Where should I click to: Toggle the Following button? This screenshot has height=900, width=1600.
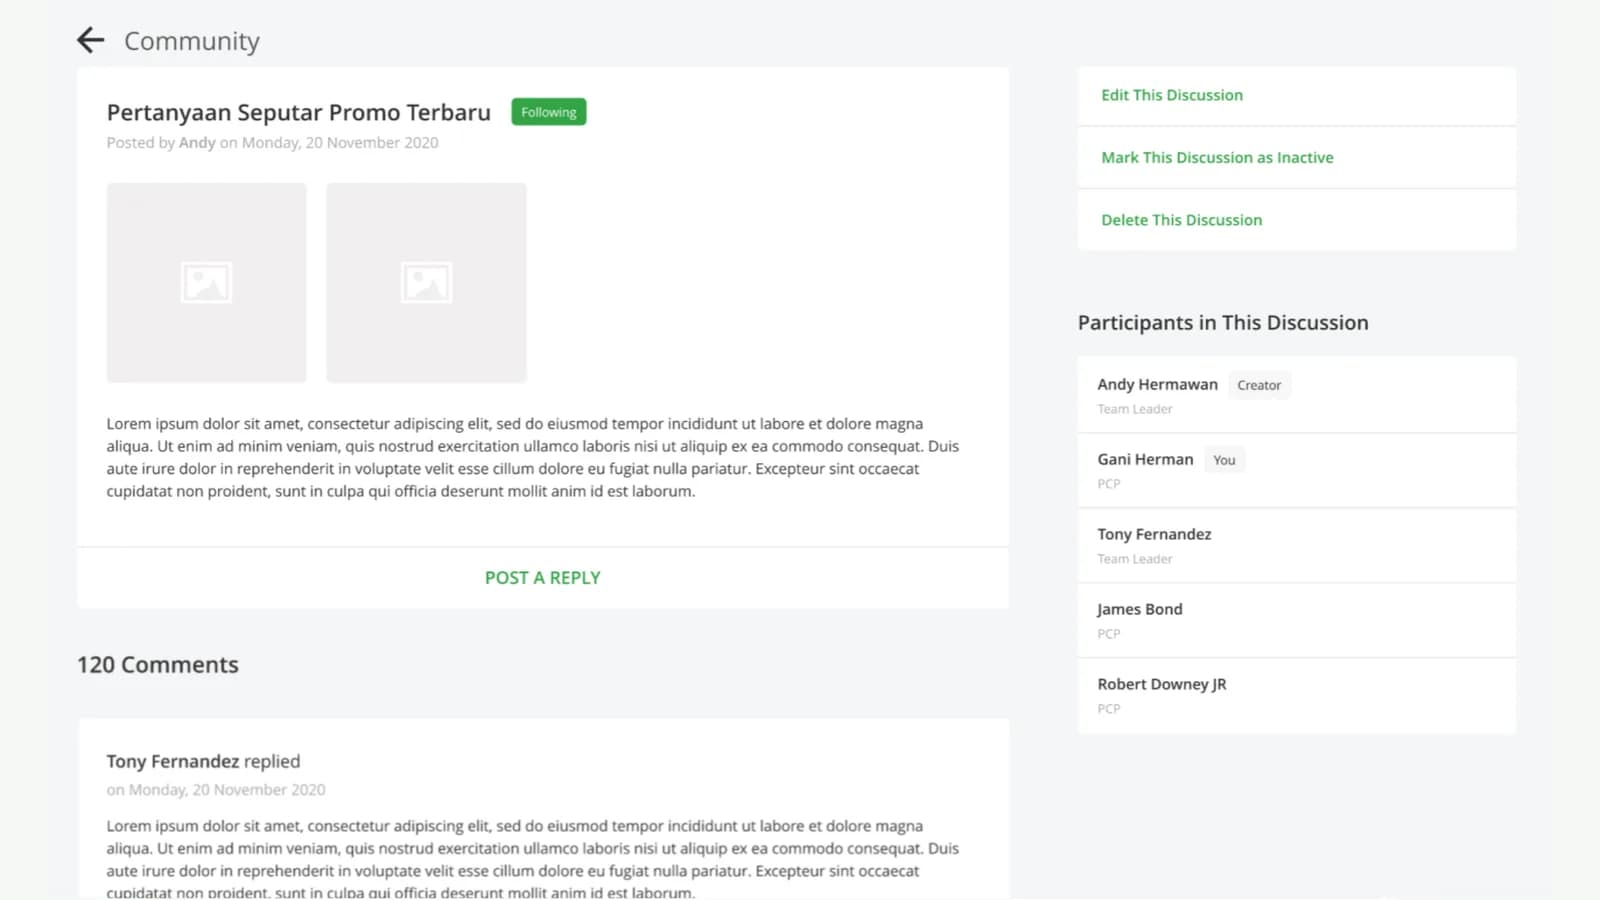tap(549, 112)
